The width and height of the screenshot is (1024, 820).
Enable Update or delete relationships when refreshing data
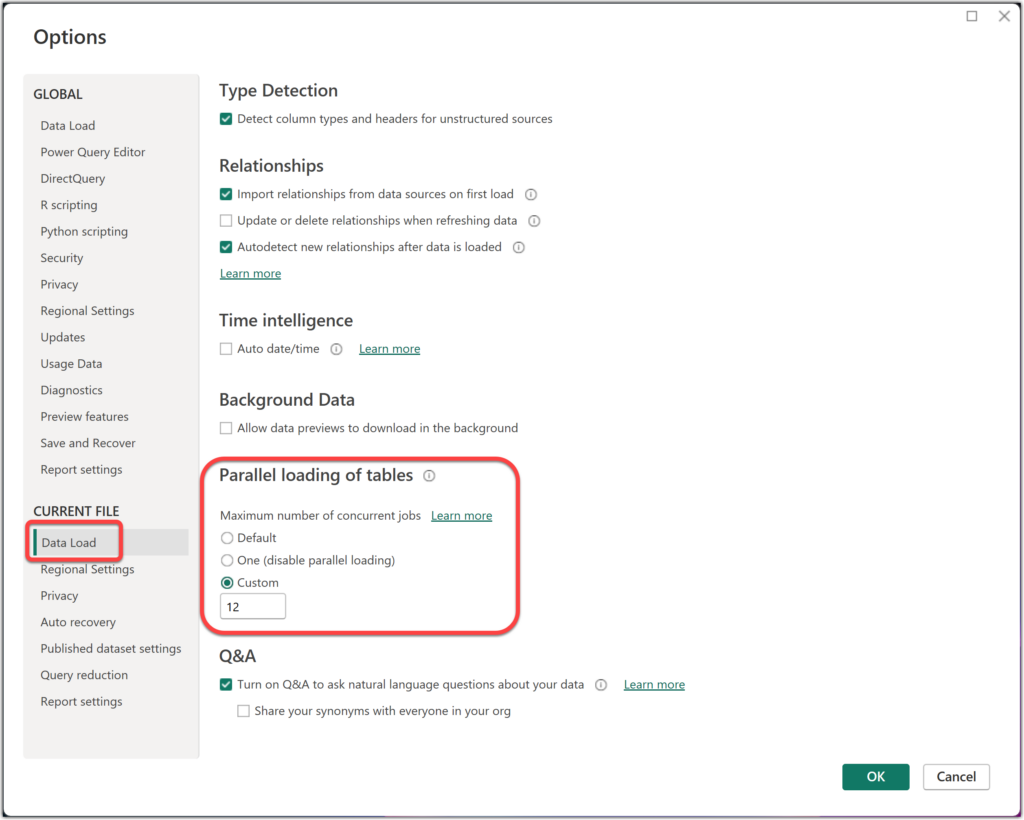[225, 220]
